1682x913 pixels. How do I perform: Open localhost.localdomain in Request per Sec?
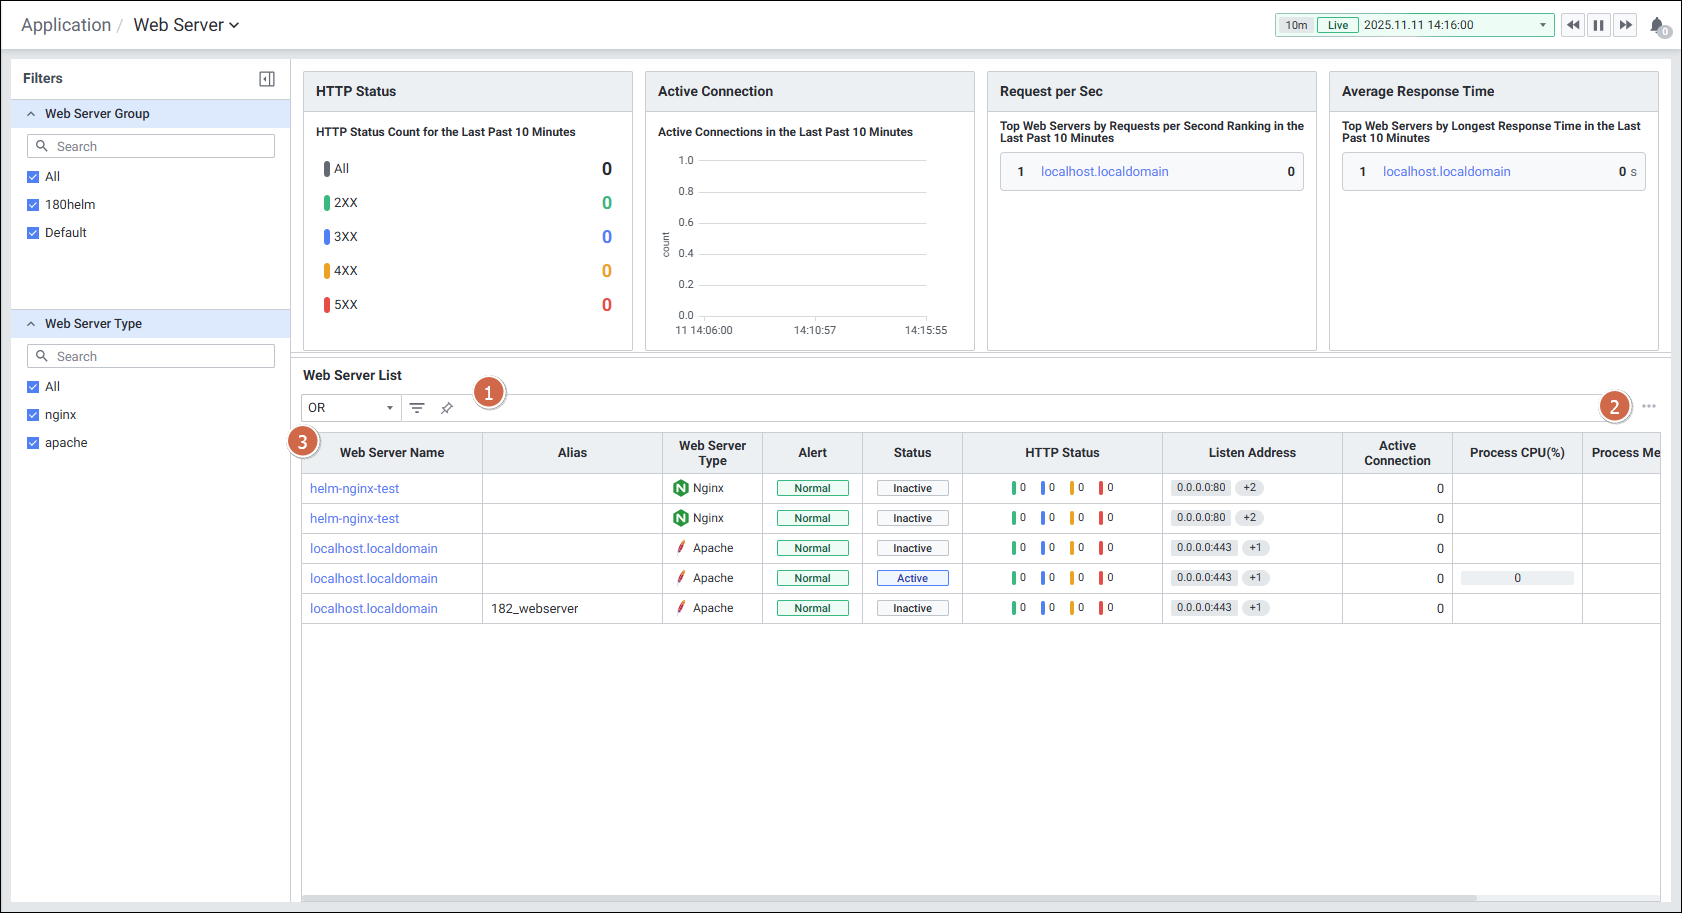coord(1104,172)
